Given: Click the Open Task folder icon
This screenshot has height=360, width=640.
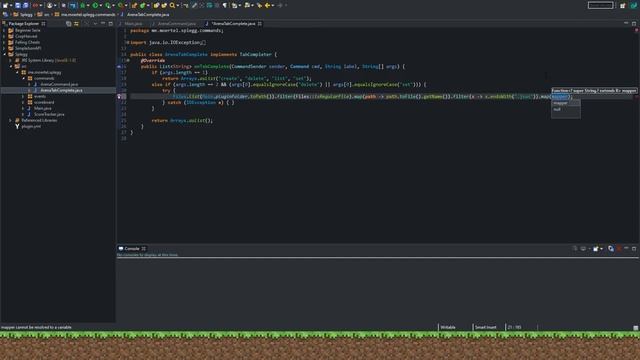Looking at the screenshot, I should 164,5.
